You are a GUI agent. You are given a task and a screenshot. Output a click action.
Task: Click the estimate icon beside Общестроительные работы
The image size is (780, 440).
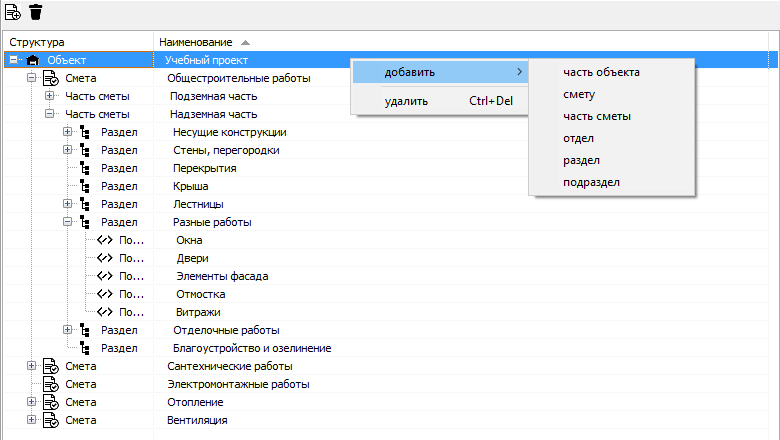coord(51,78)
